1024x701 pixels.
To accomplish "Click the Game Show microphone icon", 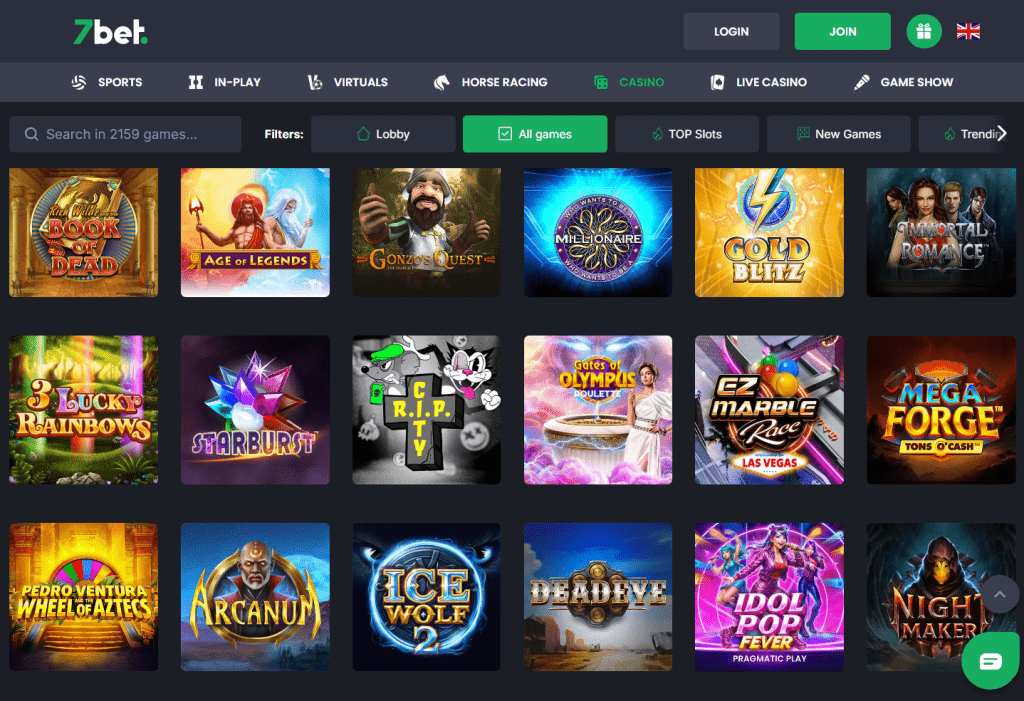I will [861, 82].
